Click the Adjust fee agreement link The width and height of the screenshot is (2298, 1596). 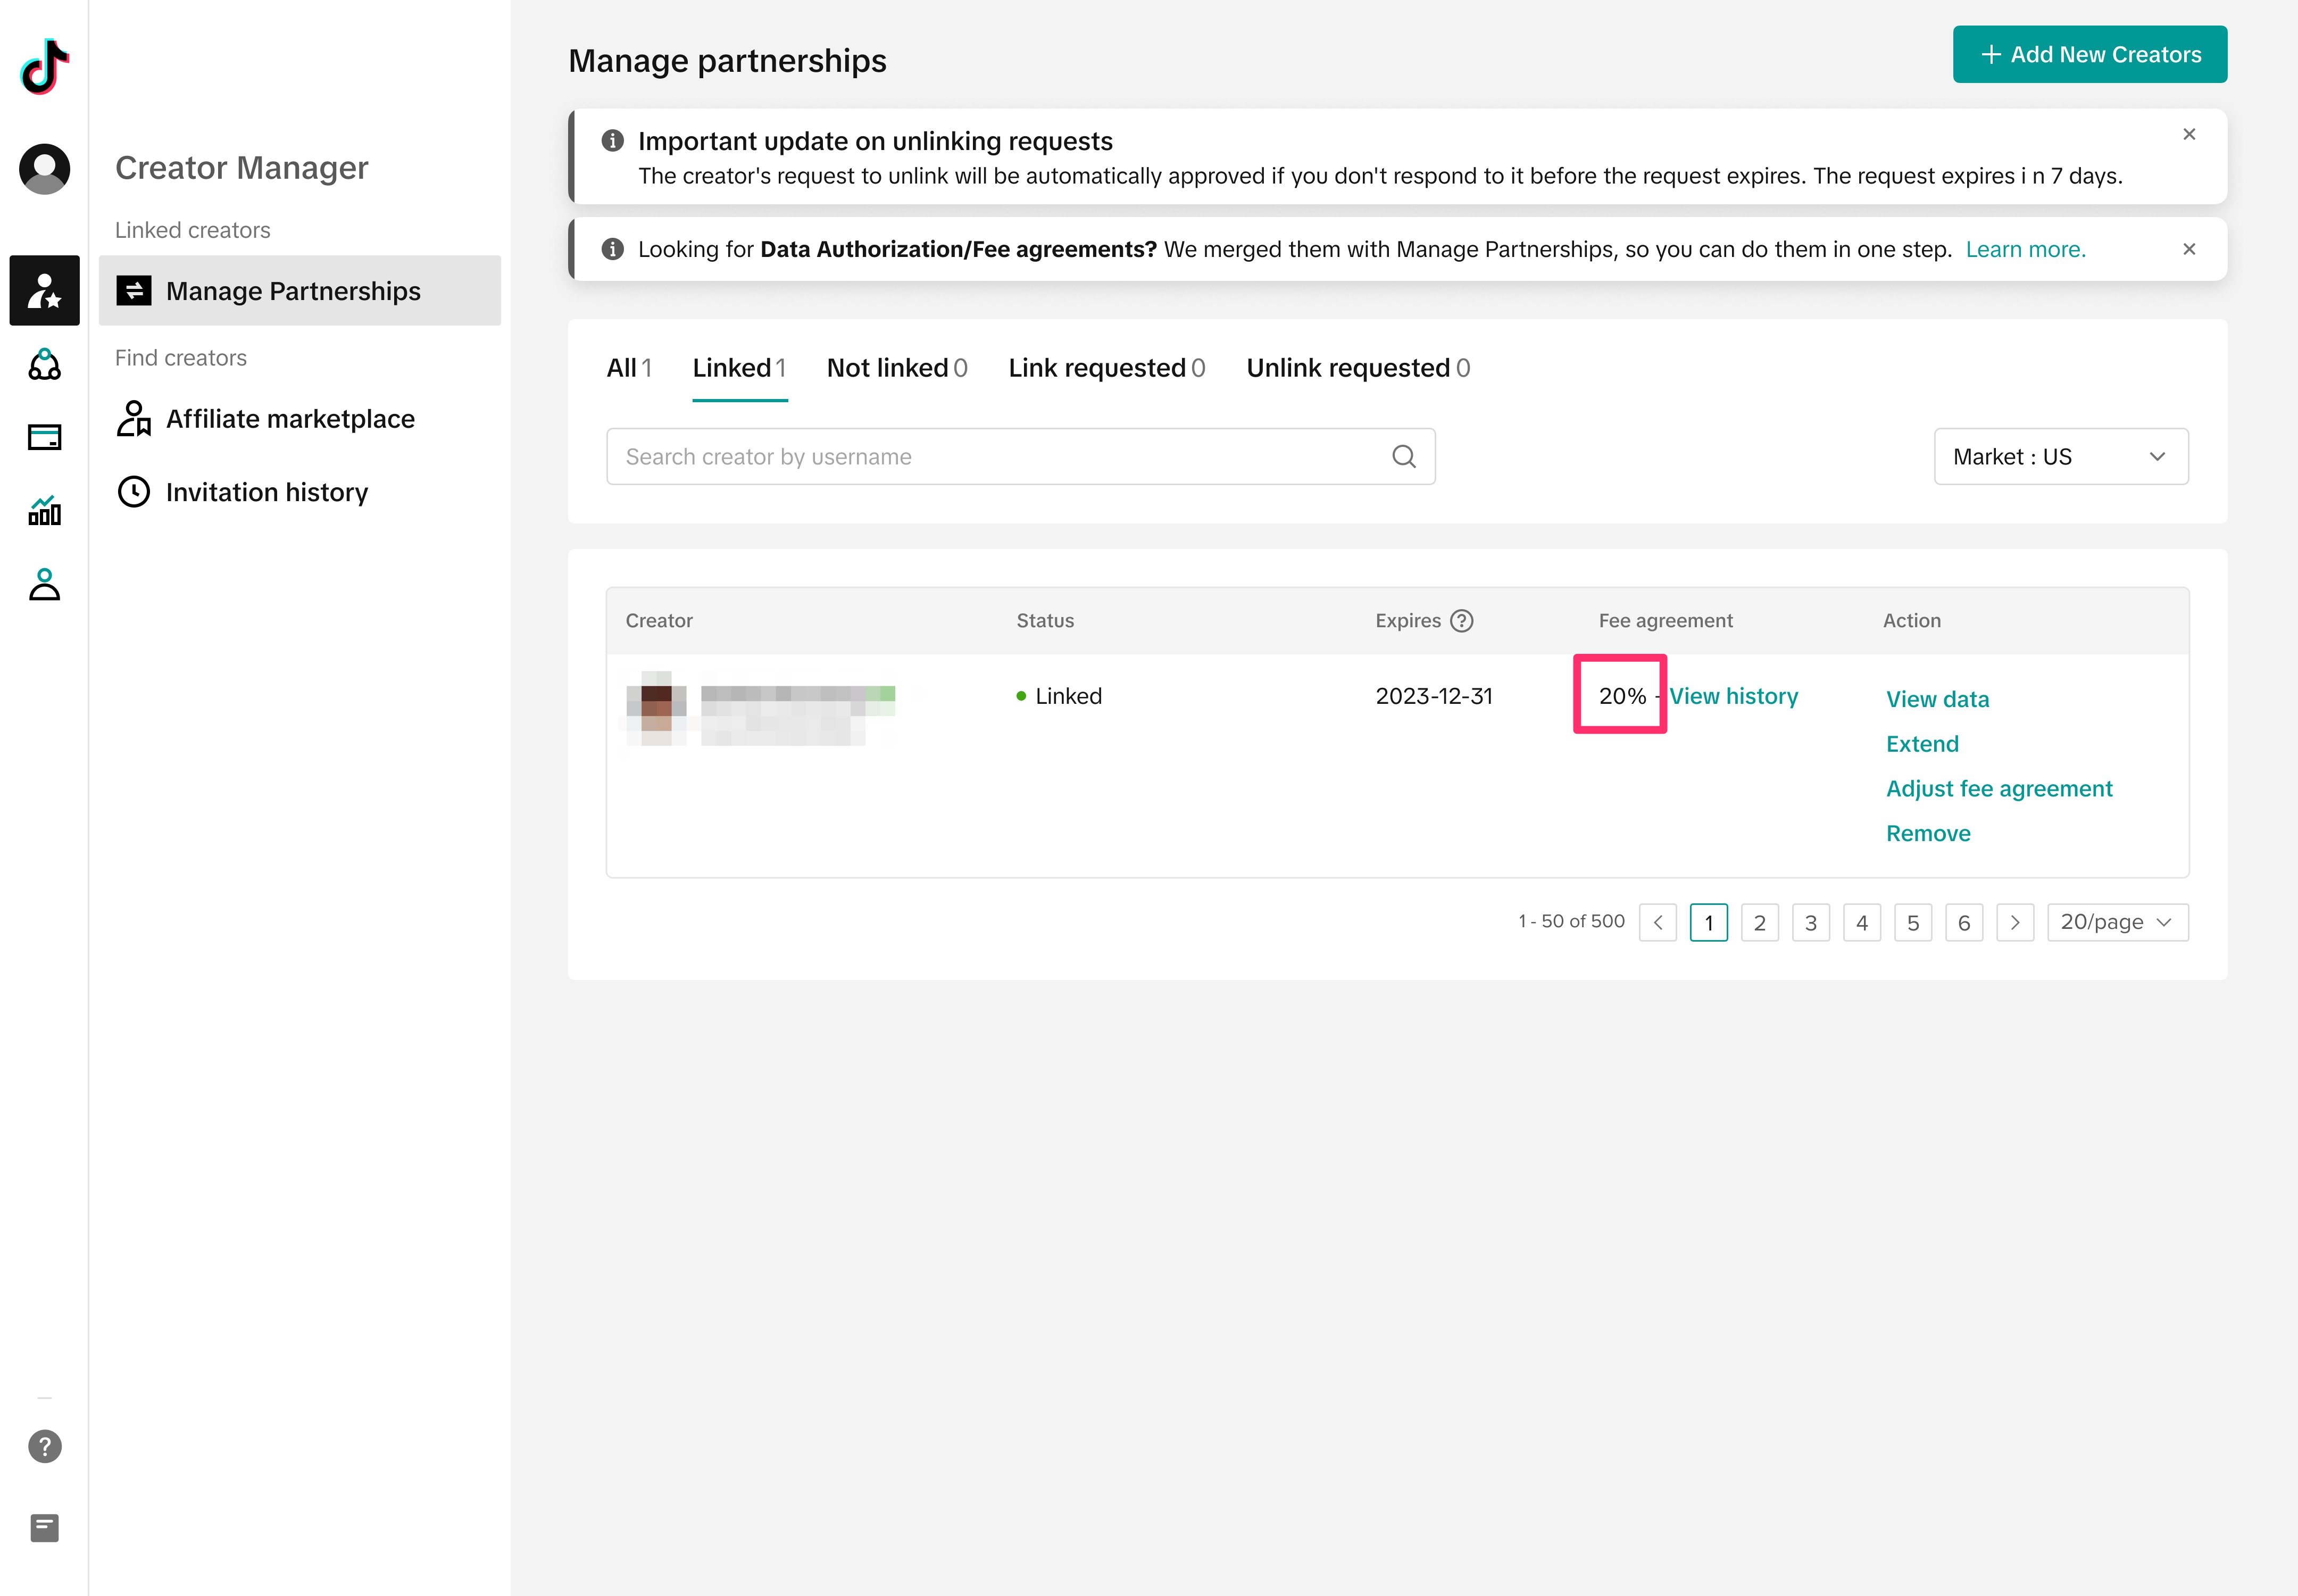tap(1998, 789)
